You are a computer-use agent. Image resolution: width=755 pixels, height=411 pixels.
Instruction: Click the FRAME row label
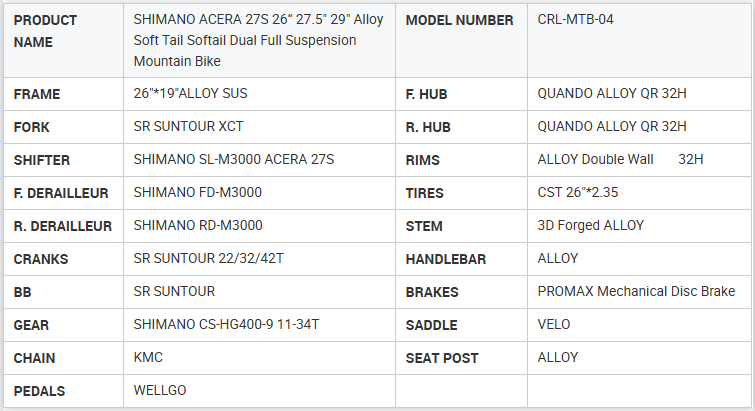(x=37, y=94)
